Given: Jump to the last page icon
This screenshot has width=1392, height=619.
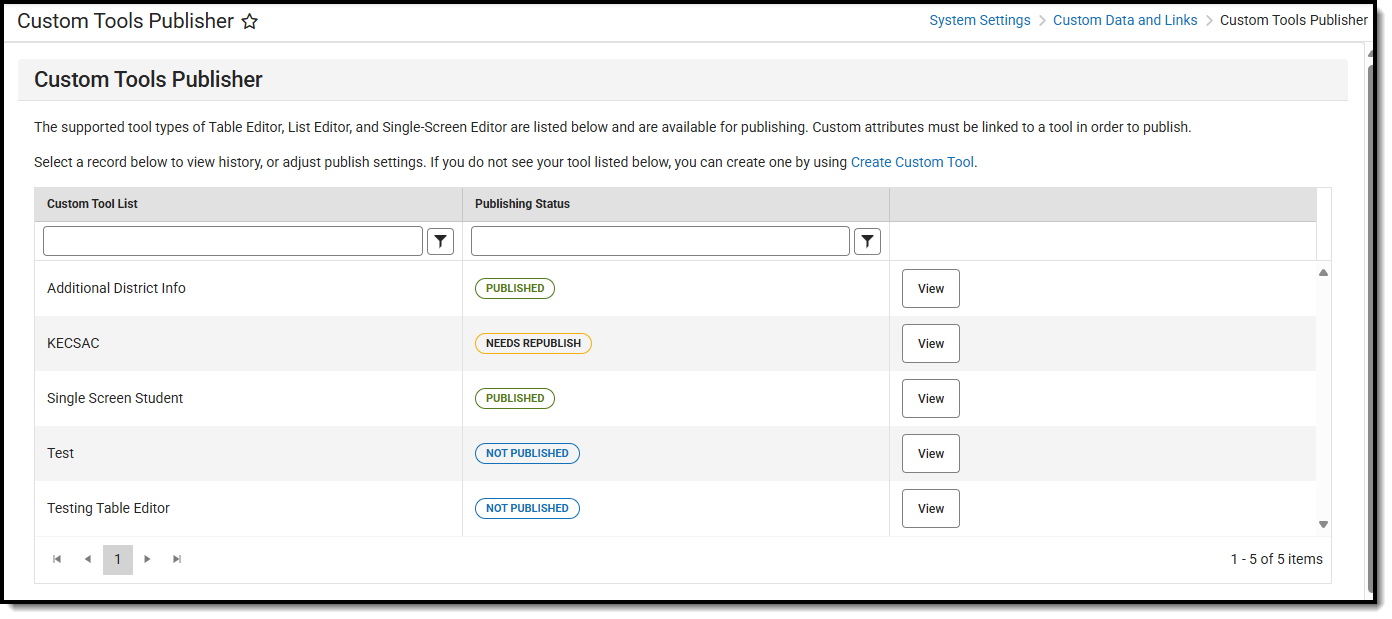Looking at the screenshot, I should pyautogui.click(x=177, y=559).
